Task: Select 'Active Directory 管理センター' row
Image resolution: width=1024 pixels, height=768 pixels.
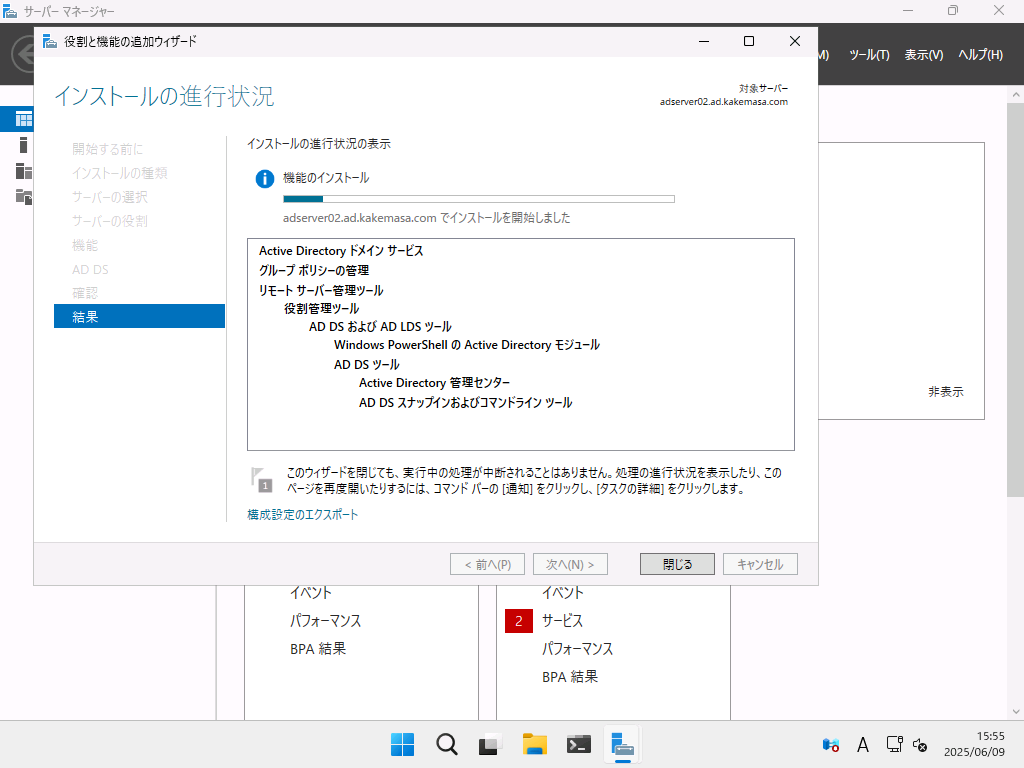Action: point(434,383)
